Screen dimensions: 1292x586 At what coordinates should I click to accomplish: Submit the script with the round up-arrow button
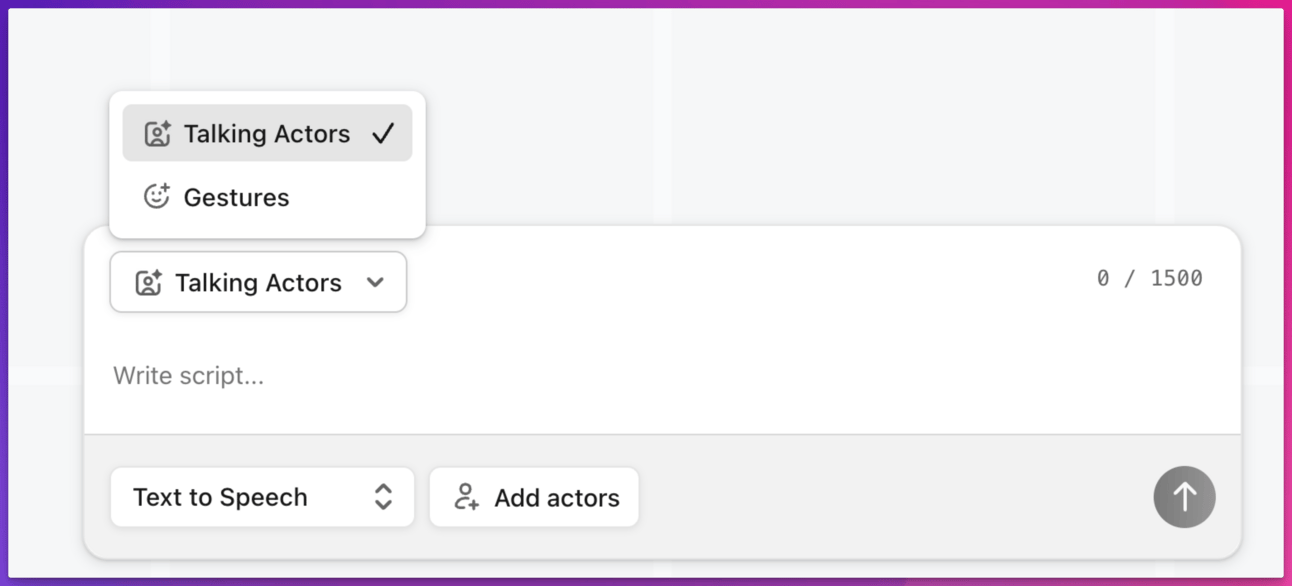[x=1184, y=497]
